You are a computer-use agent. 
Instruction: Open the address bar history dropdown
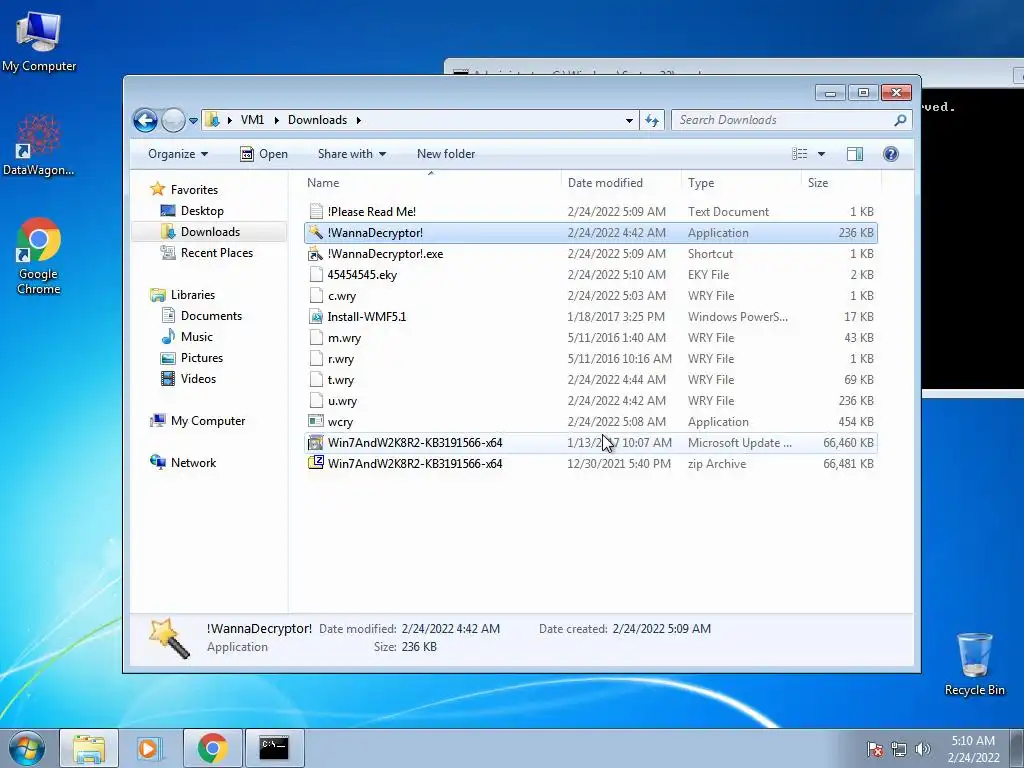point(629,120)
